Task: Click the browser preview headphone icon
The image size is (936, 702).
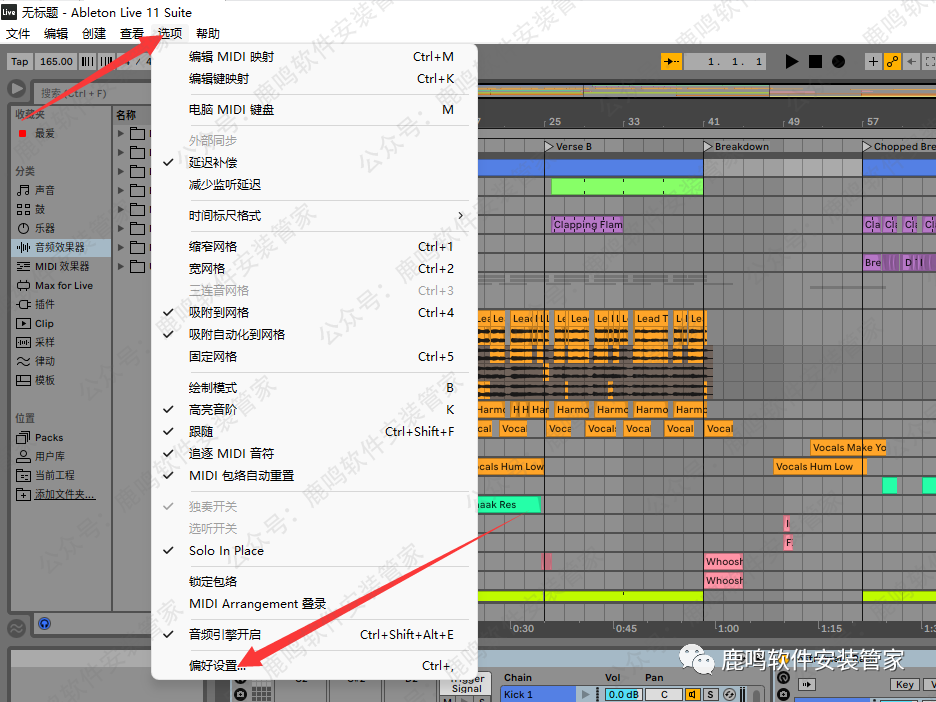Action: click(45, 623)
